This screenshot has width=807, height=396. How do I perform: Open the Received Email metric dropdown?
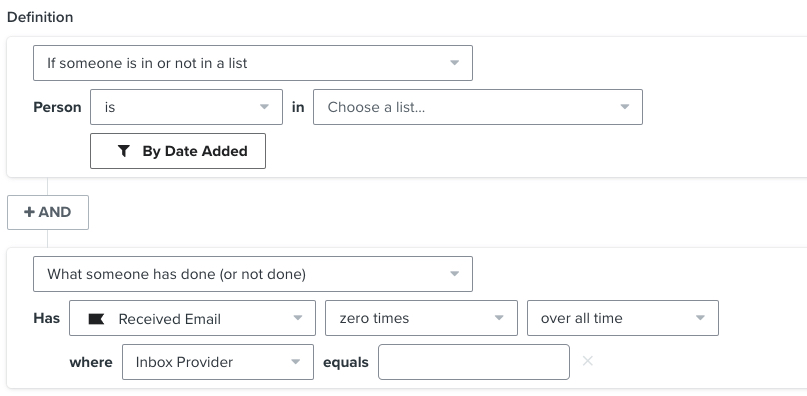[192, 318]
